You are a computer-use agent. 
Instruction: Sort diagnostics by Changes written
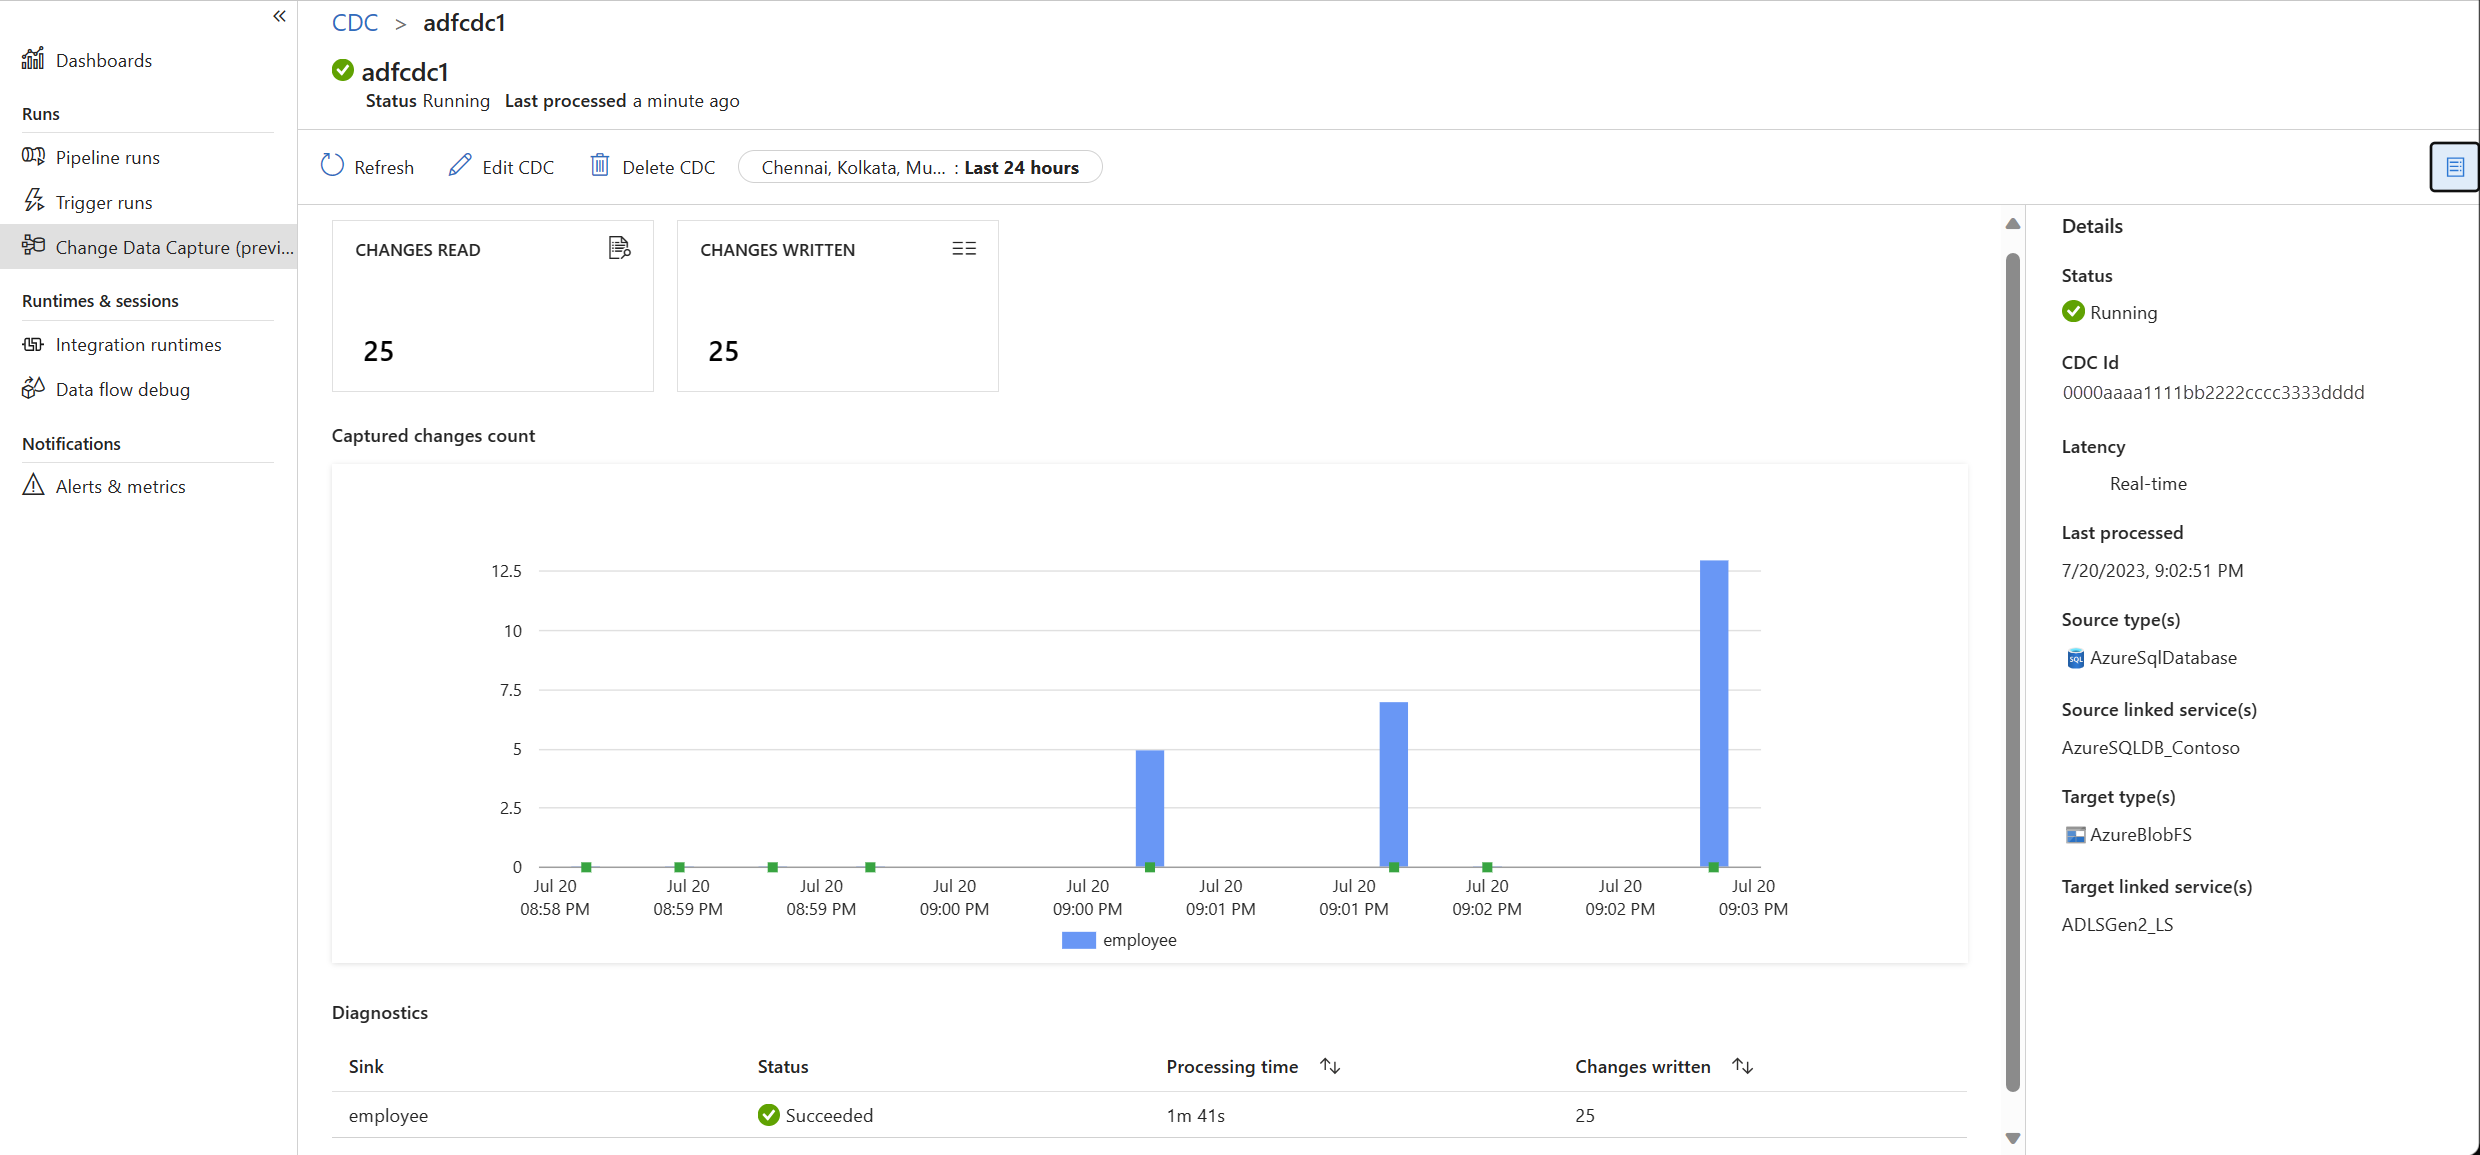(x=1743, y=1066)
